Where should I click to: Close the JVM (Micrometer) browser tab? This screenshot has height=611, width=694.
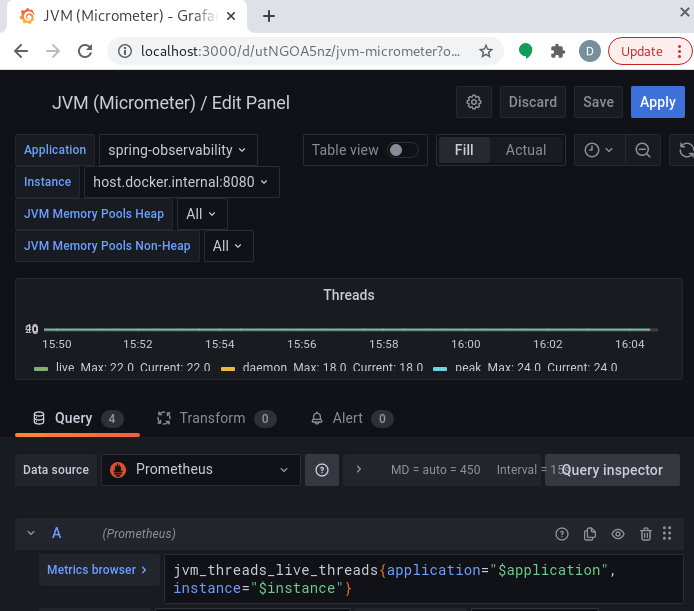pyautogui.click(x=231, y=16)
